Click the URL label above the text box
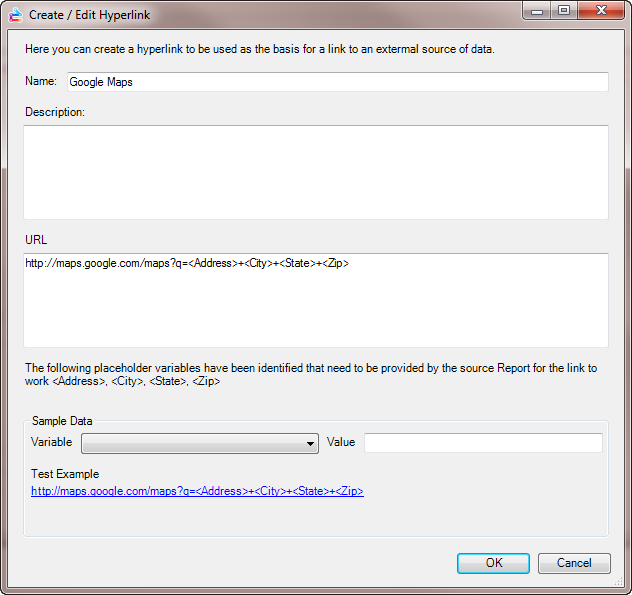Screen dimensions: 632x595 tap(36, 240)
